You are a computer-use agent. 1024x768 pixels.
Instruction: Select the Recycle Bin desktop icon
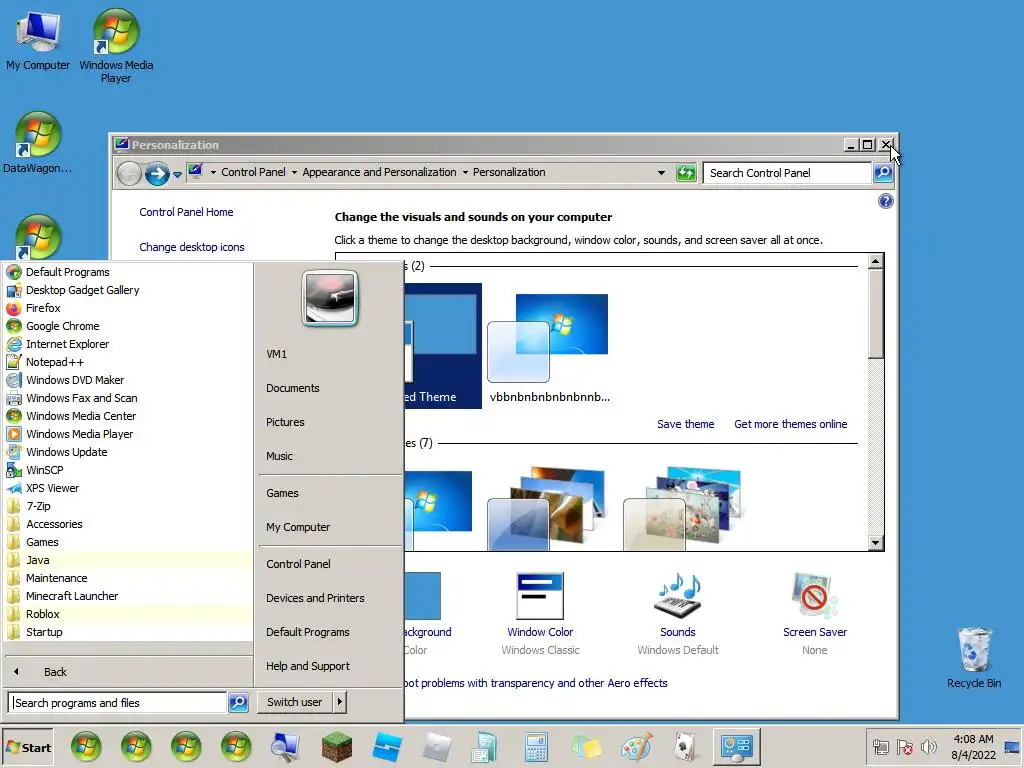click(974, 657)
